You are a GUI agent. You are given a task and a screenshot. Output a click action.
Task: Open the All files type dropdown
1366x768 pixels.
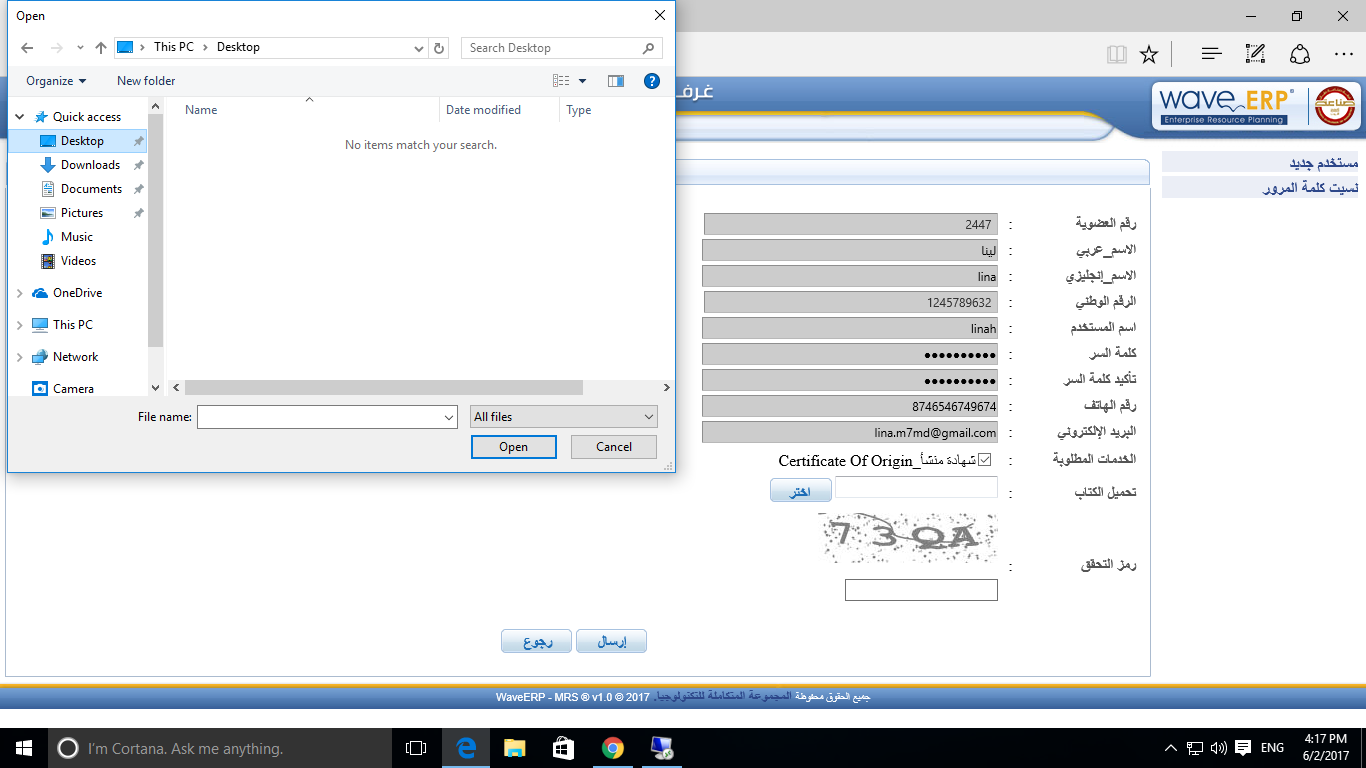[x=564, y=417]
